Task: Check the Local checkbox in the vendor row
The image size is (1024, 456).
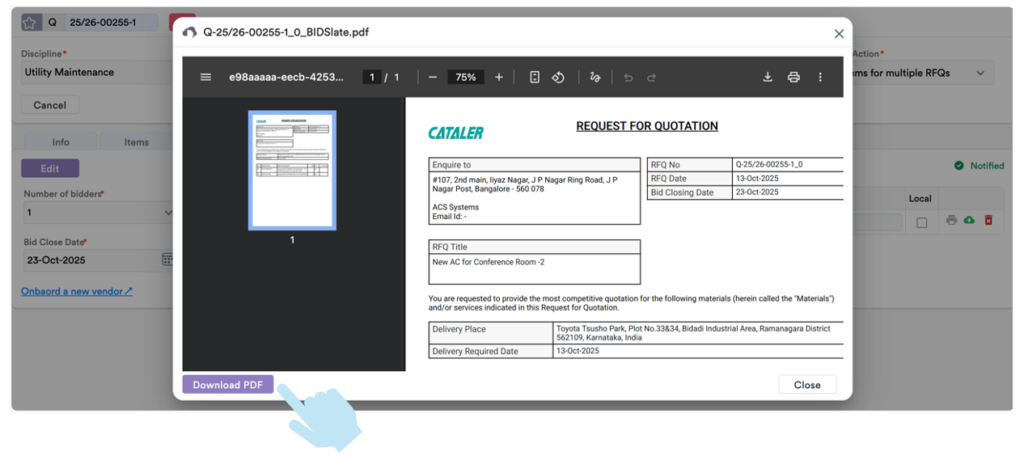Action: [921, 222]
